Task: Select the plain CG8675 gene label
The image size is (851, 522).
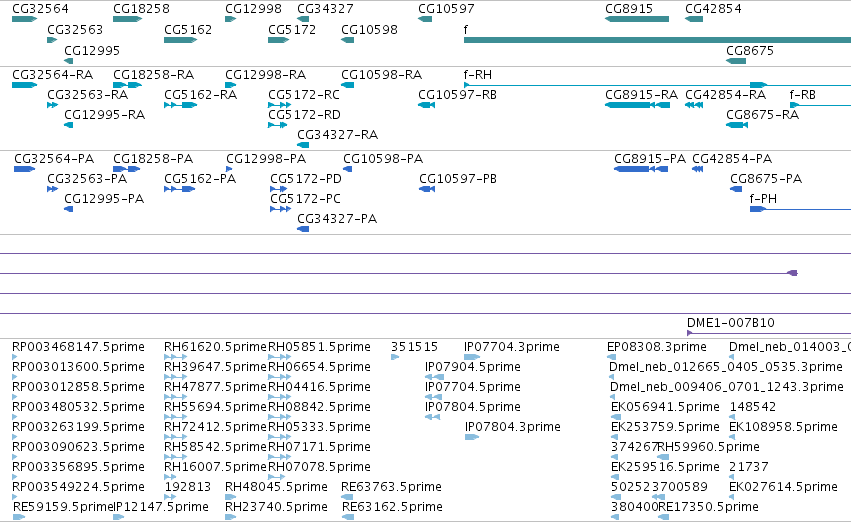Action: (x=750, y=50)
